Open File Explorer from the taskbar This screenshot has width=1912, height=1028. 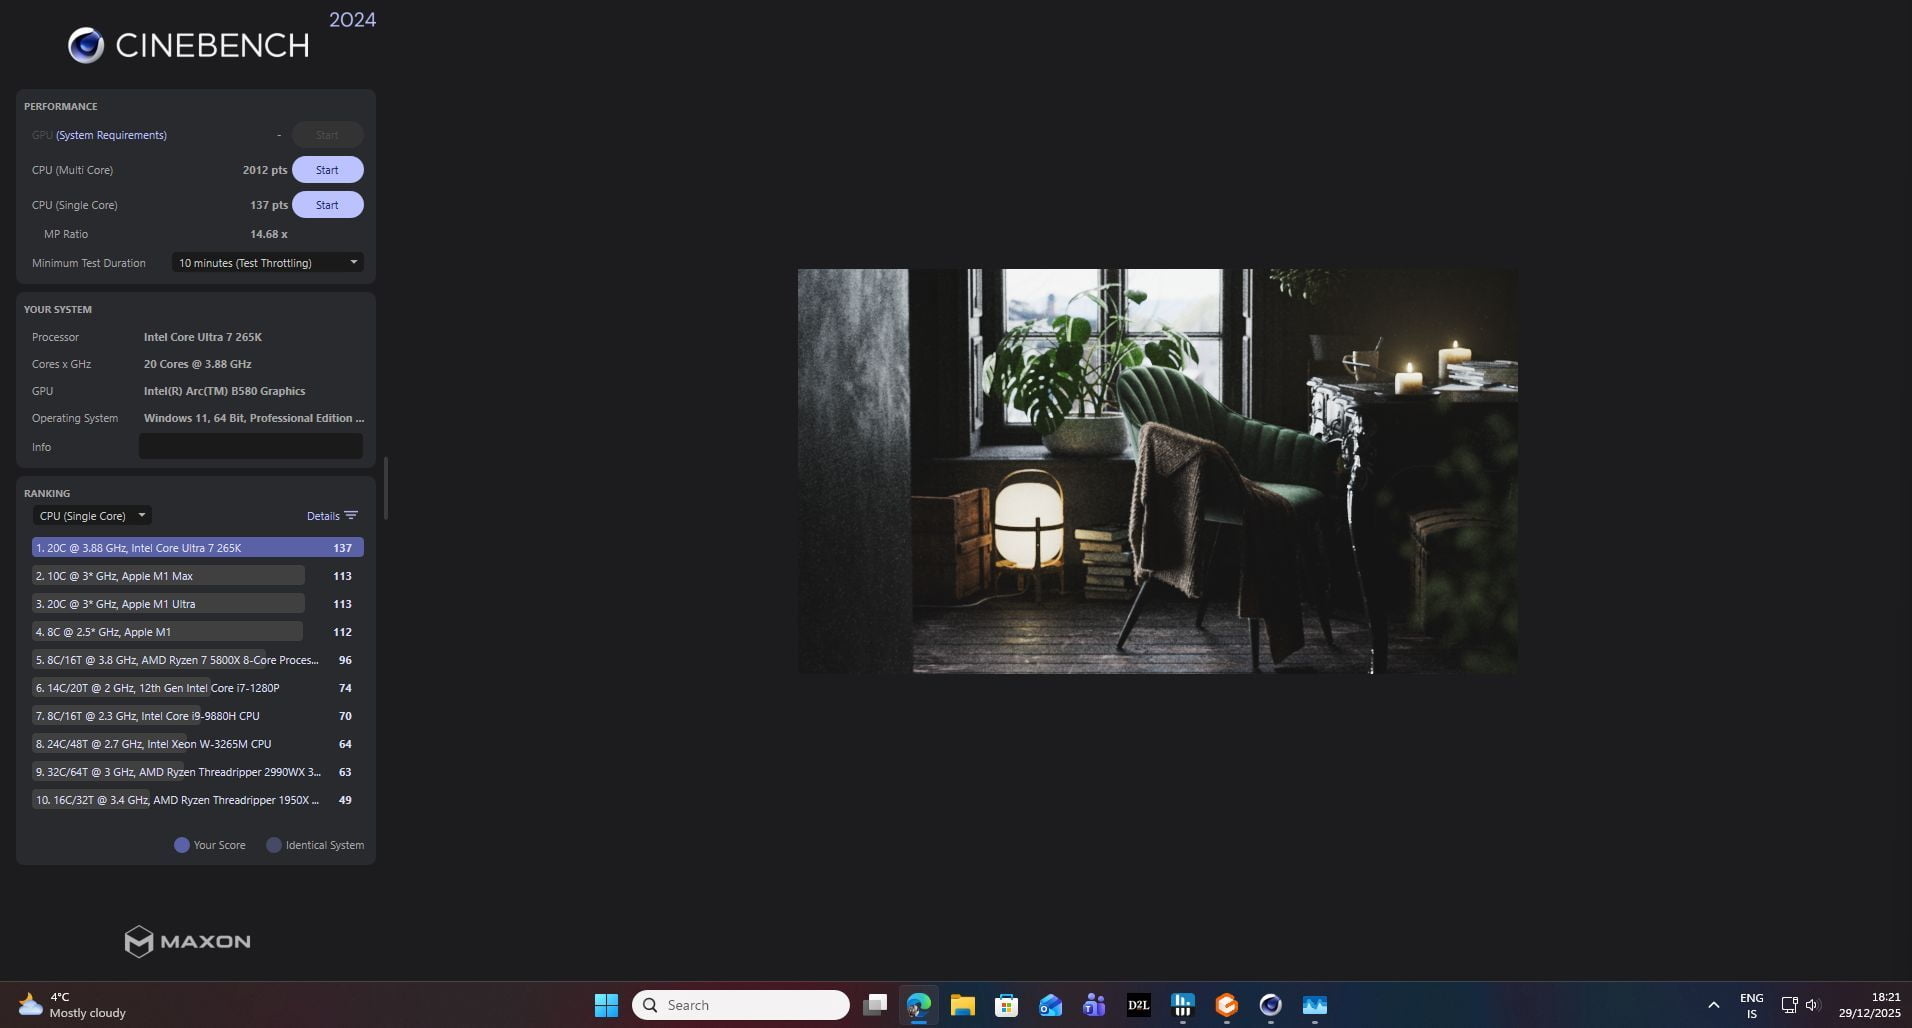click(x=963, y=1005)
